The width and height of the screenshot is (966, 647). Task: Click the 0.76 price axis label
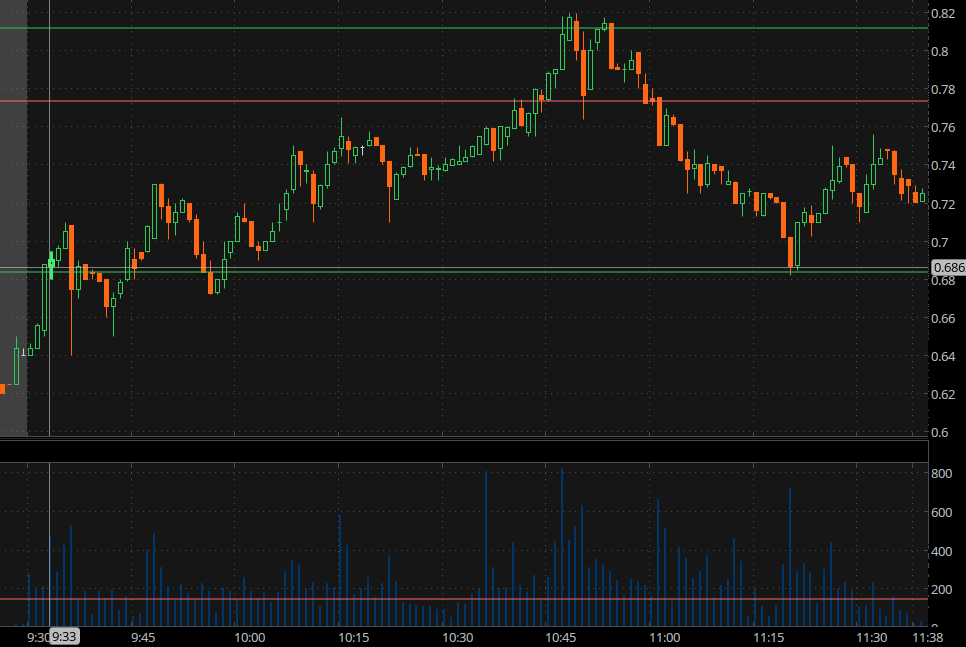pyautogui.click(x=943, y=128)
